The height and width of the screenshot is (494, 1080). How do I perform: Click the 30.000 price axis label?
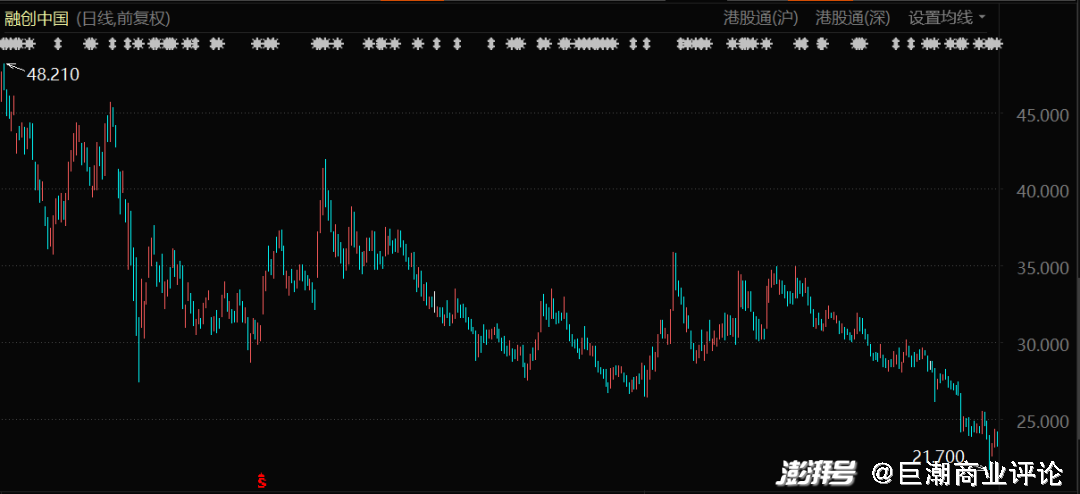pyautogui.click(x=1043, y=343)
